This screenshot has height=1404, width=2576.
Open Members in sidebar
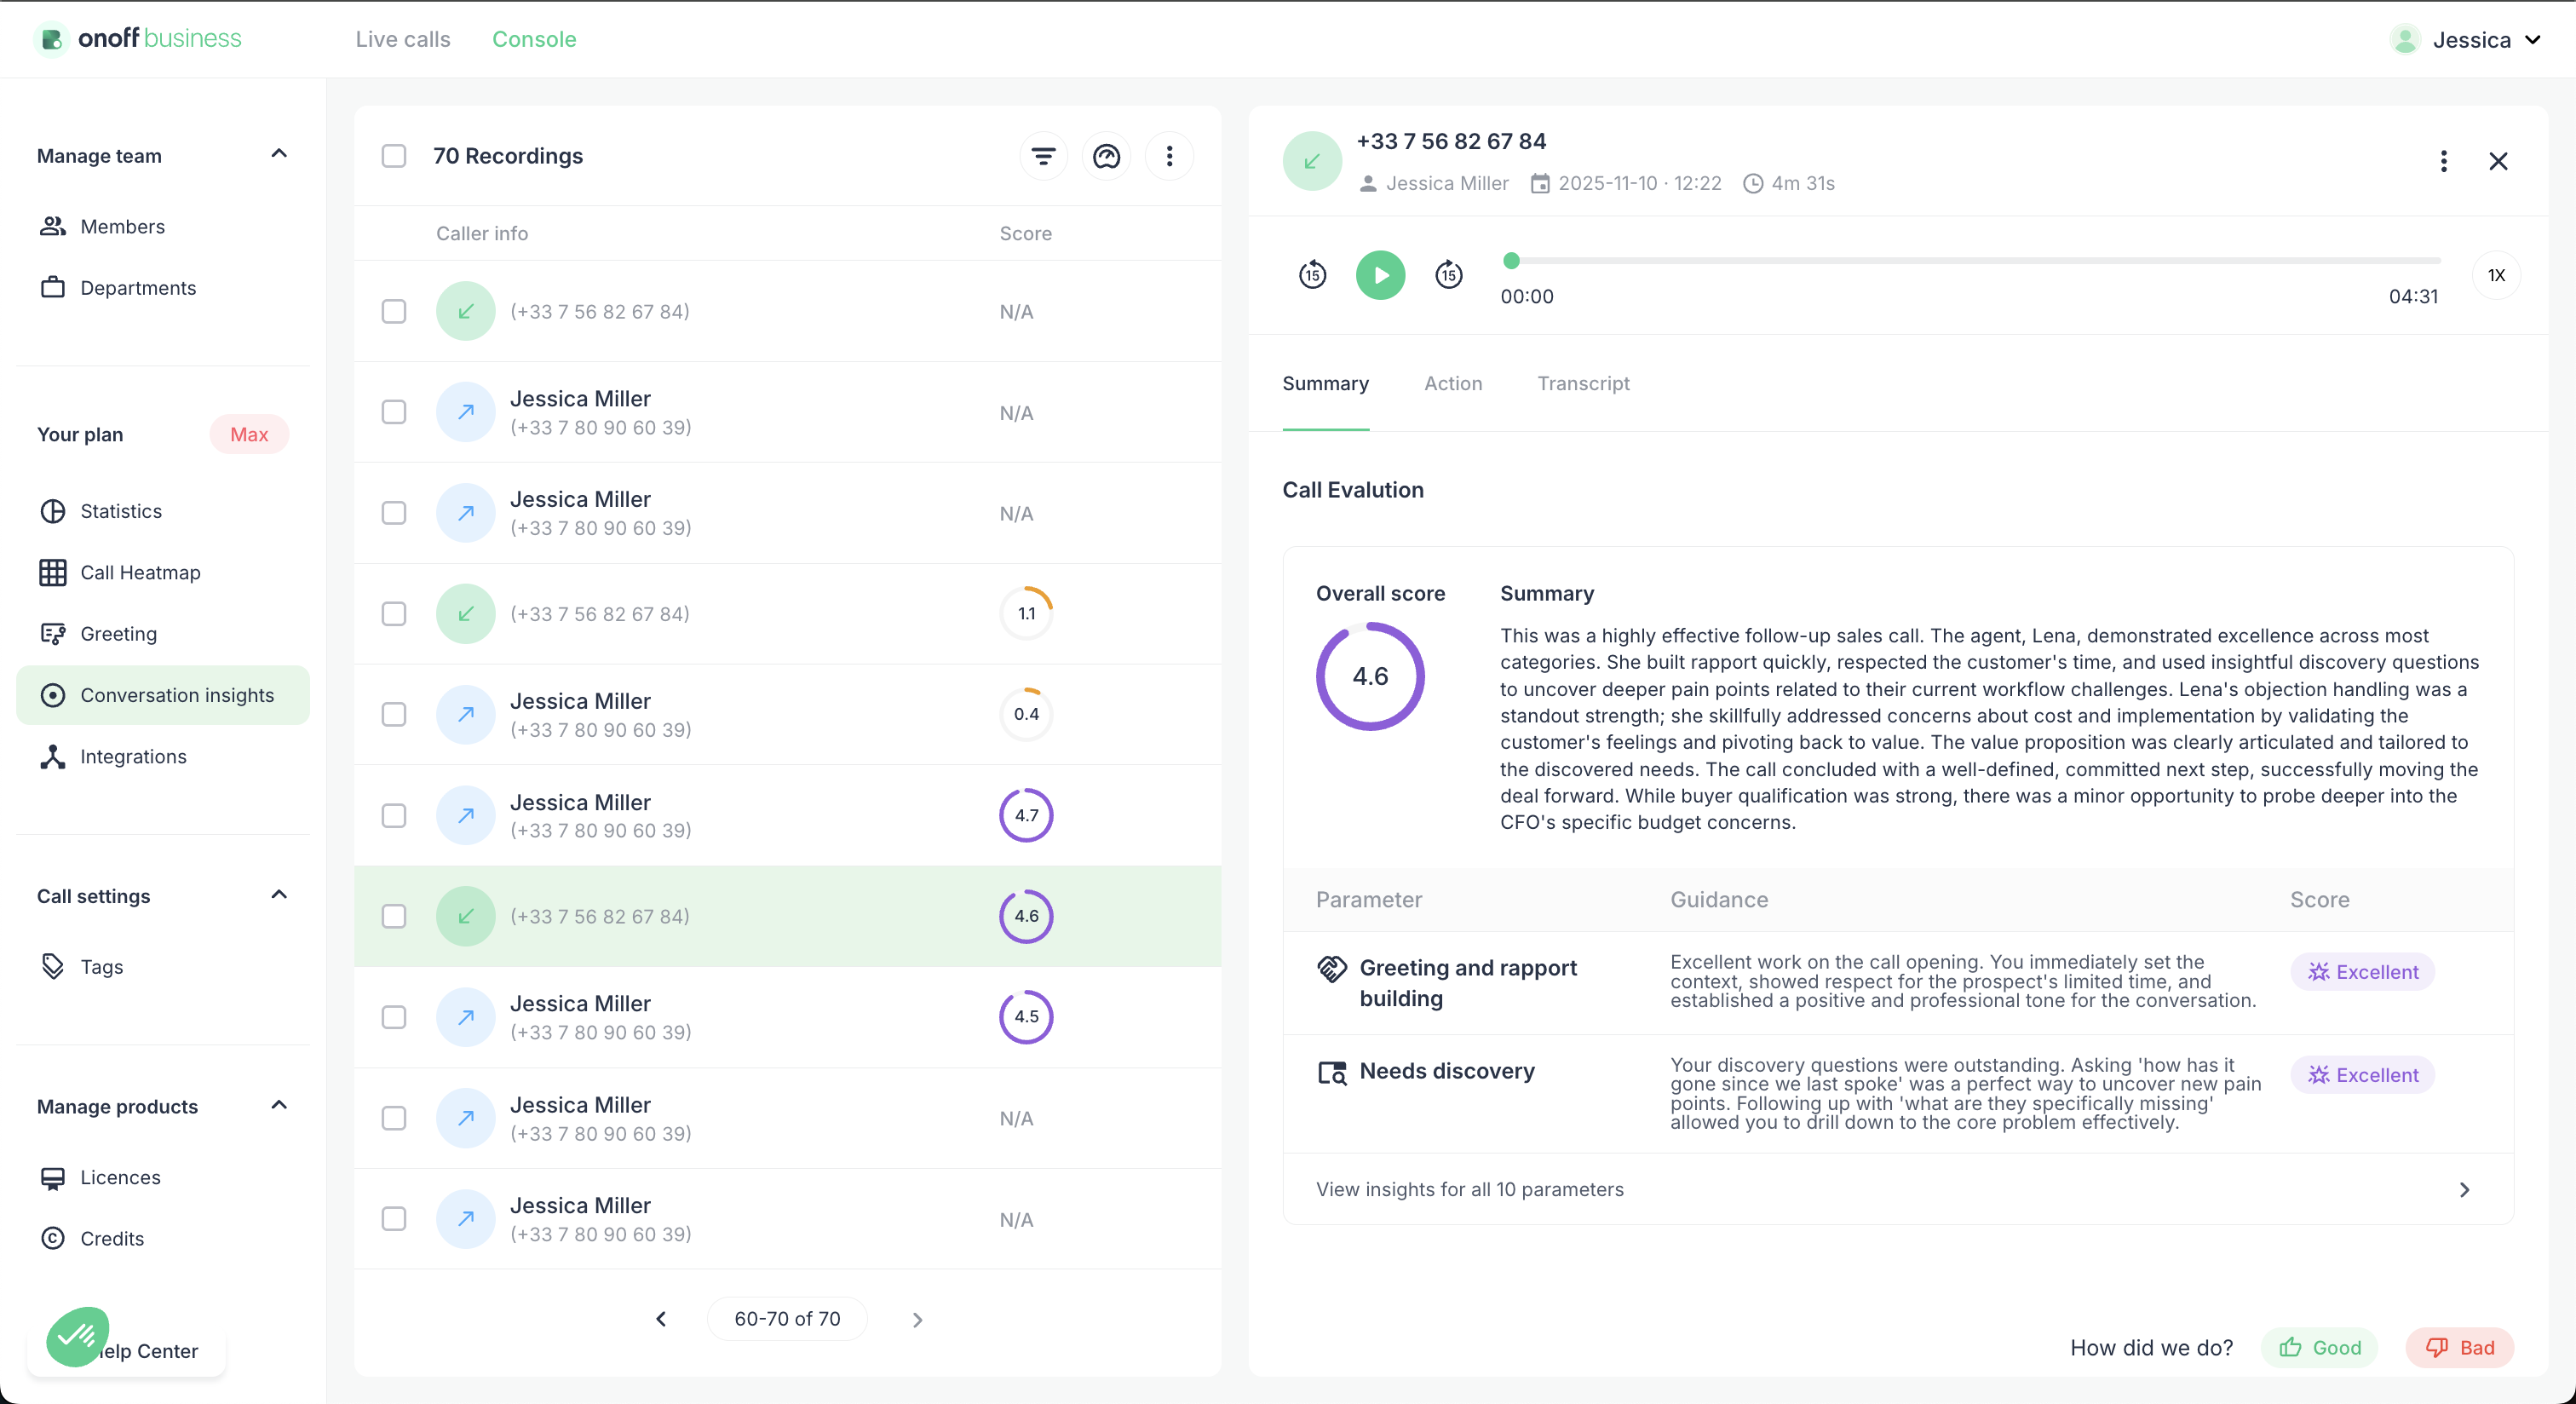pyautogui.click(x=162, y=227)
